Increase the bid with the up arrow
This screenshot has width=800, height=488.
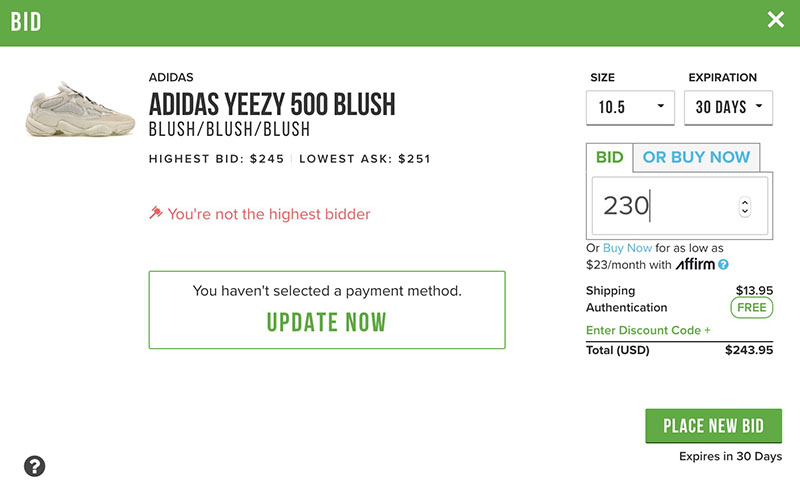point(745,201)
